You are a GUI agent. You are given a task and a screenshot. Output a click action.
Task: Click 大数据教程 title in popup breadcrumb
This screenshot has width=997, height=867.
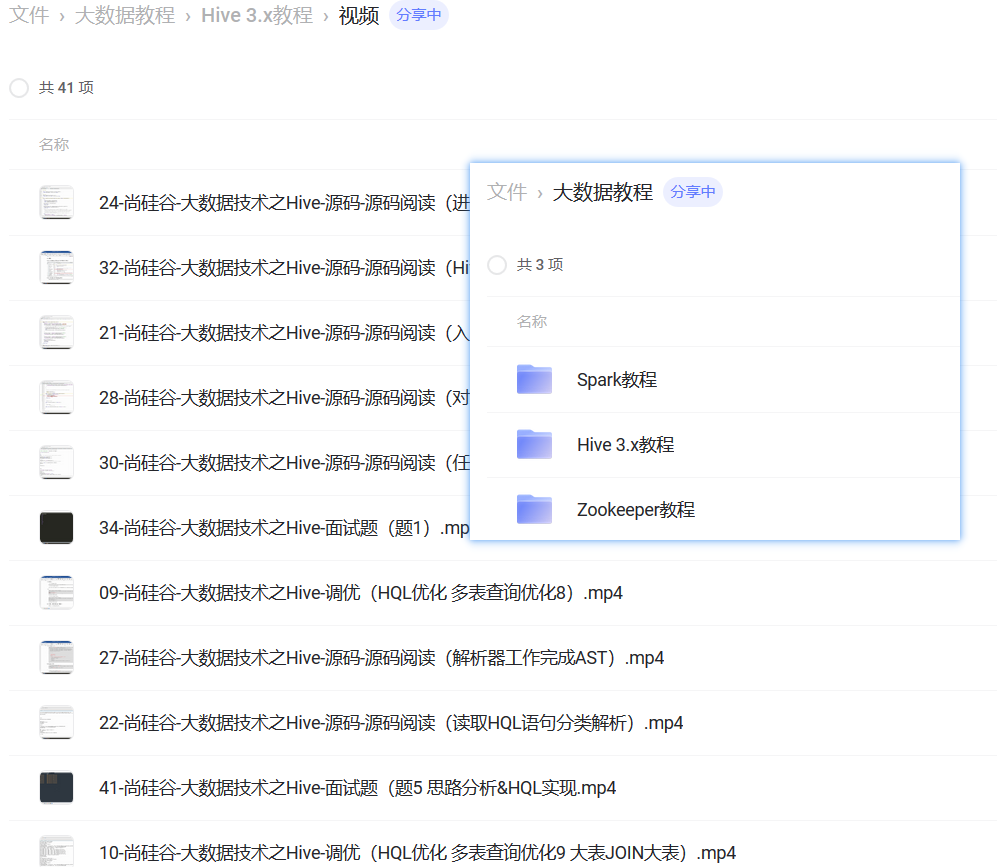coord(603,192)
